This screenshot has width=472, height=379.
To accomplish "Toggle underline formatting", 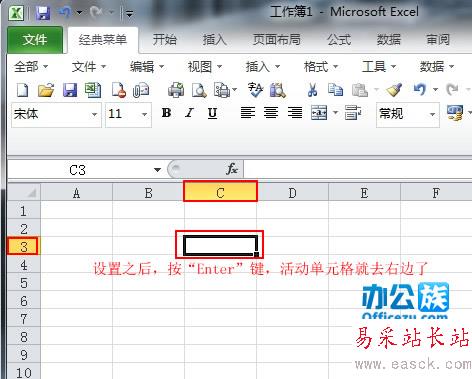I will [212, 113].
